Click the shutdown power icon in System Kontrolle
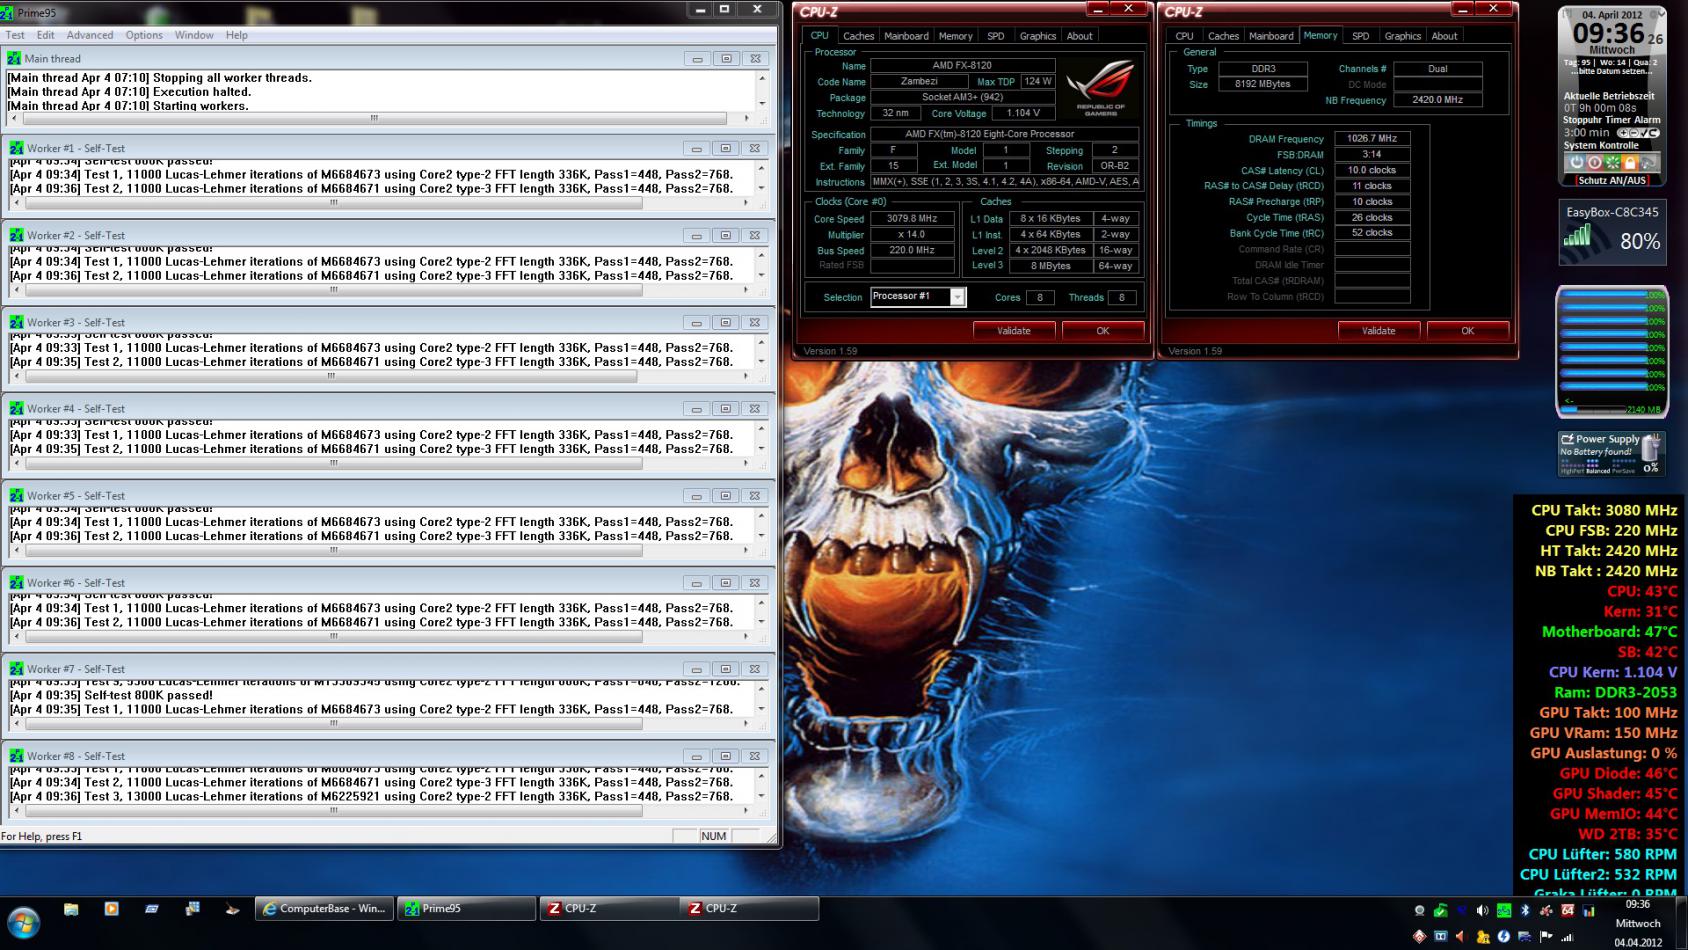The image size is (1688, 950). (x=1577, y=162)
